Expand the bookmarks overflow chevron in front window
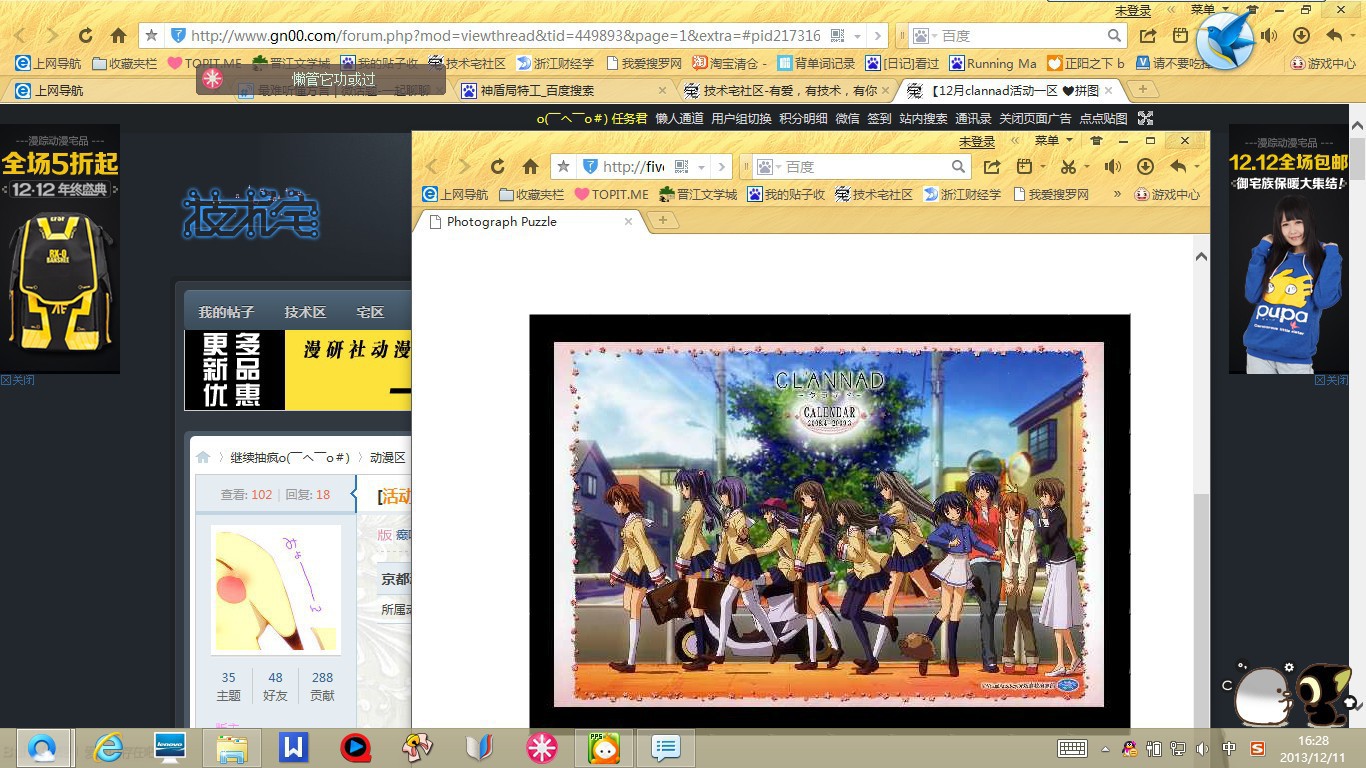Image resolution: width=1366 pixels, height=768 pixels. coord(1117,194)
